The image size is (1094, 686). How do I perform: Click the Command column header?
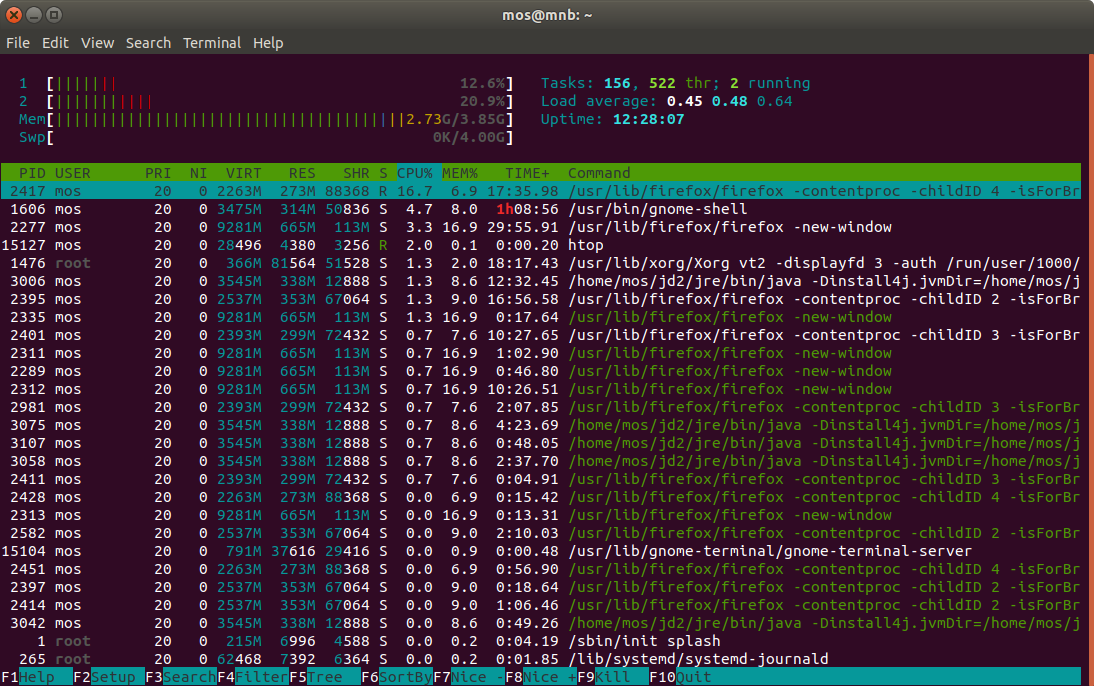pyautogui.click(x=599, y=173)
